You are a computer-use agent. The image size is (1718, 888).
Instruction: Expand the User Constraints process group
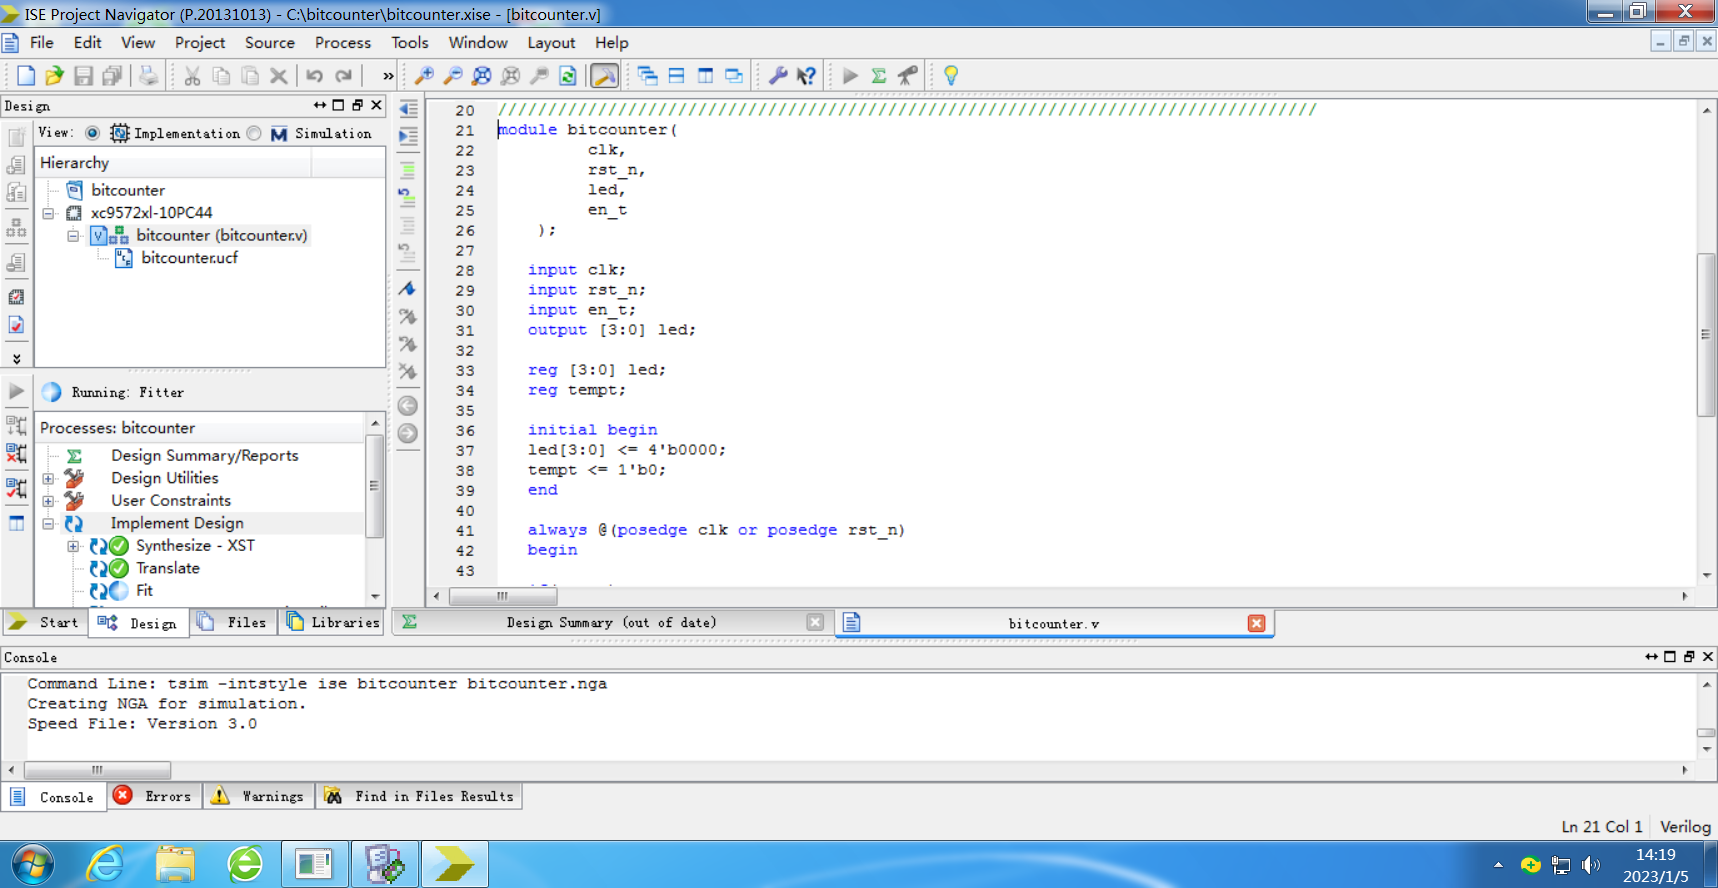click(48, 501)
